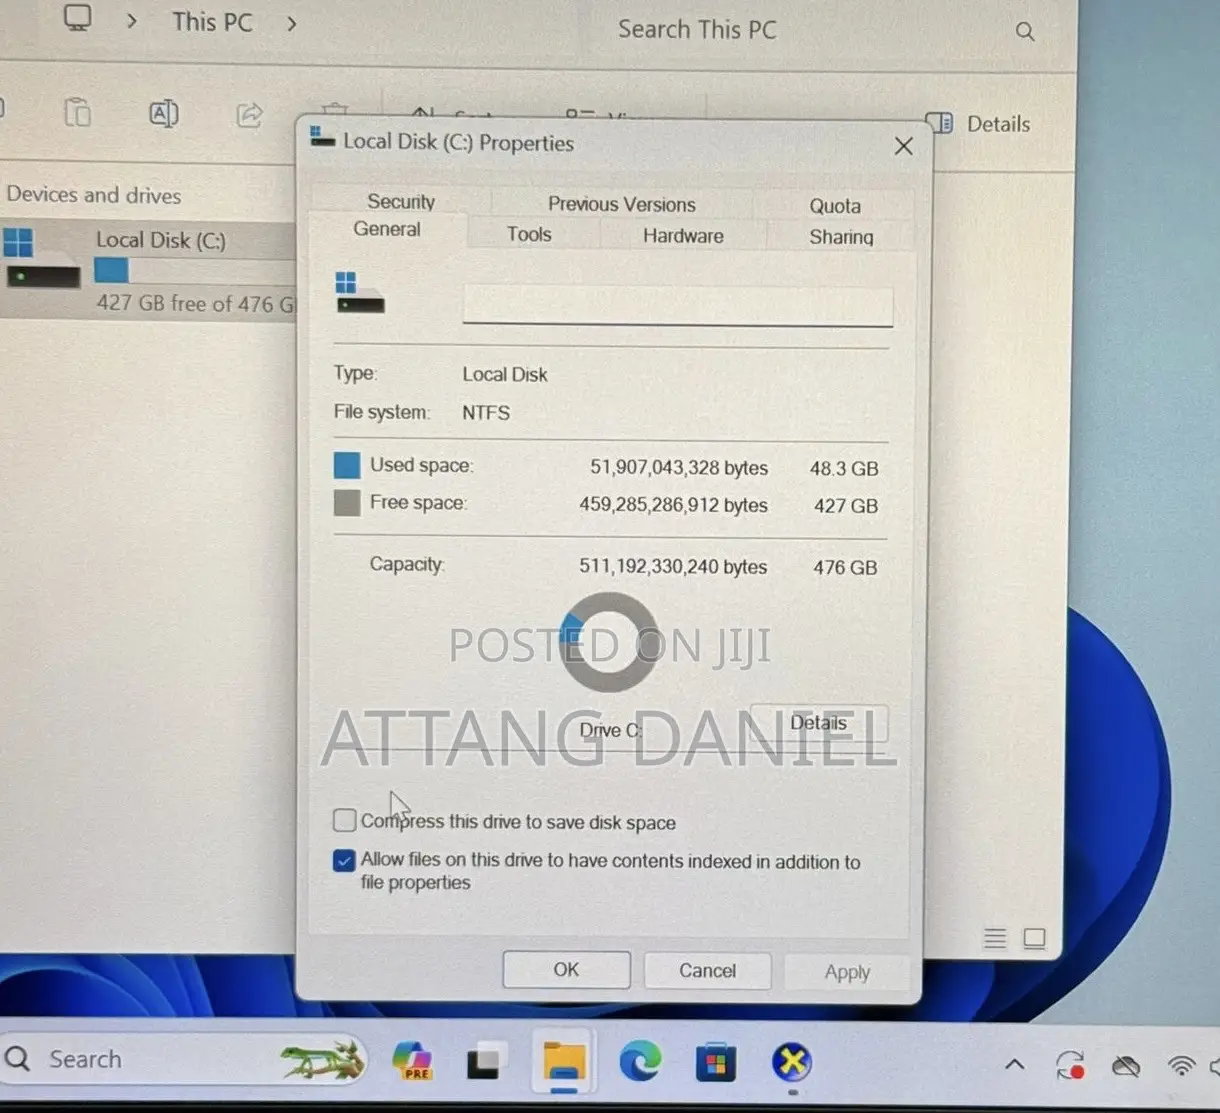This screenshot has height=1113, width=1220.
Task: Click the taskbar Search box
Action: pos(185,1059)
